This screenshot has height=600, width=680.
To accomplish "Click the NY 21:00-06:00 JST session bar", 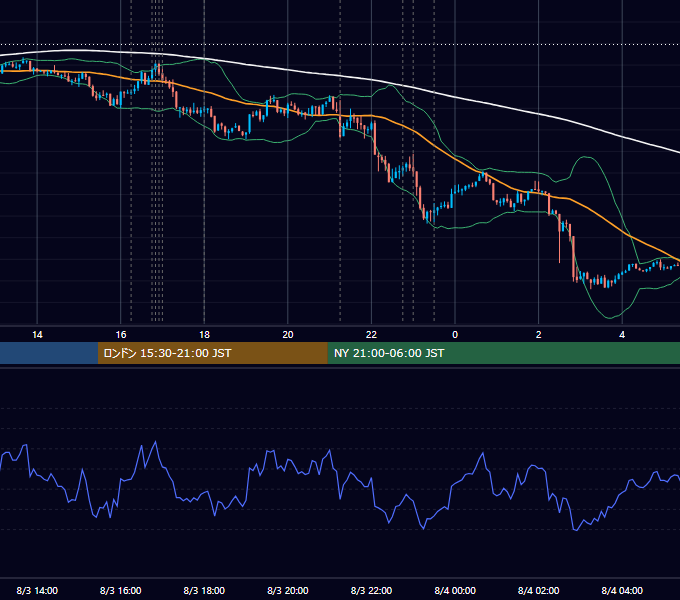I will 503,353.
